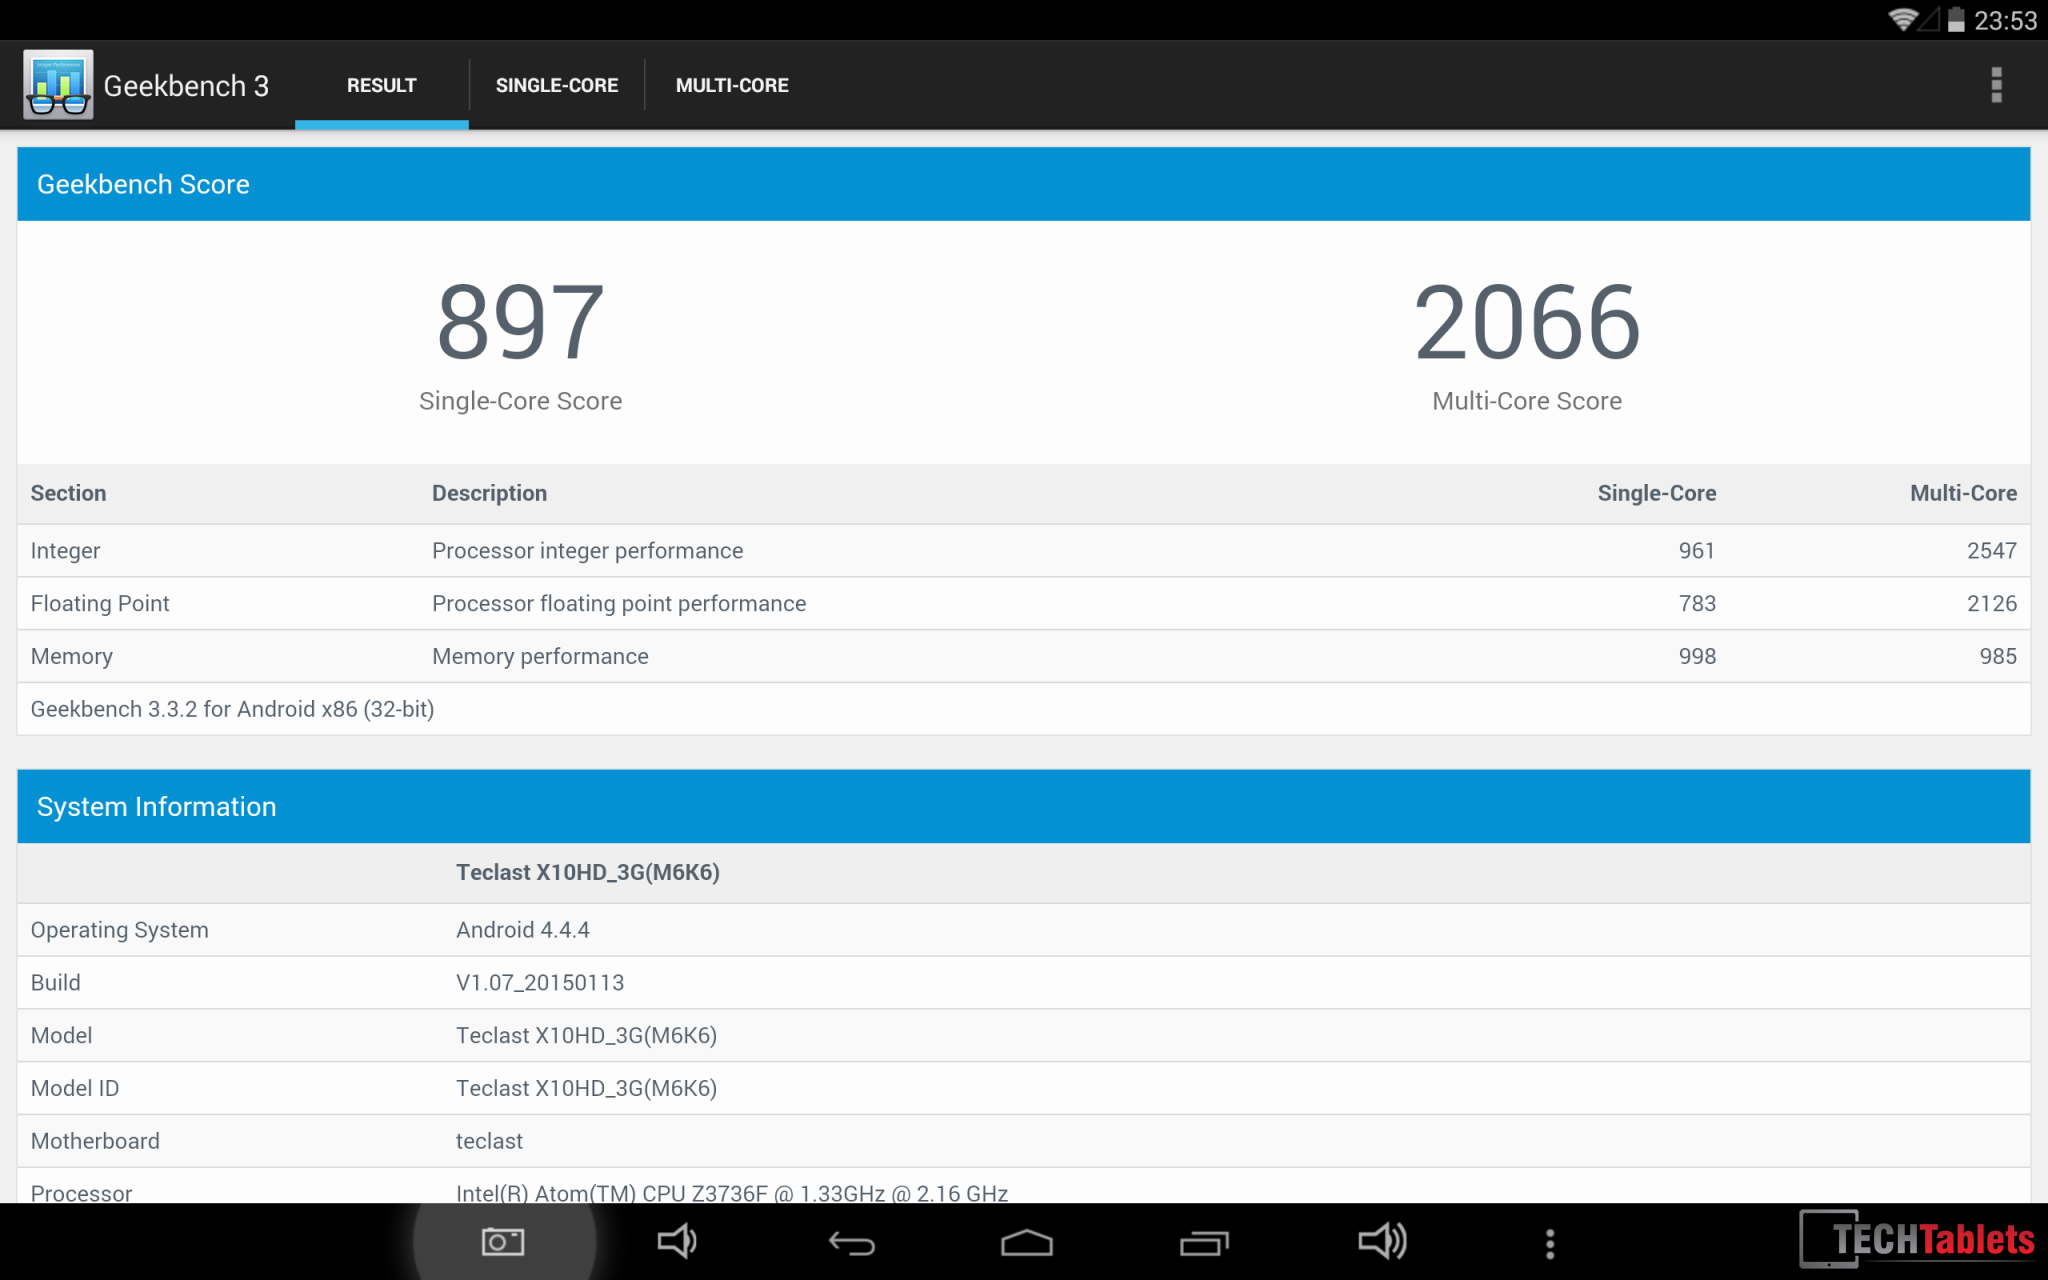Tap the Intel Atom Z3736F processor value
Image resolution: width=2048 pixels, height=1280 pixels.
coord(732,1192)
